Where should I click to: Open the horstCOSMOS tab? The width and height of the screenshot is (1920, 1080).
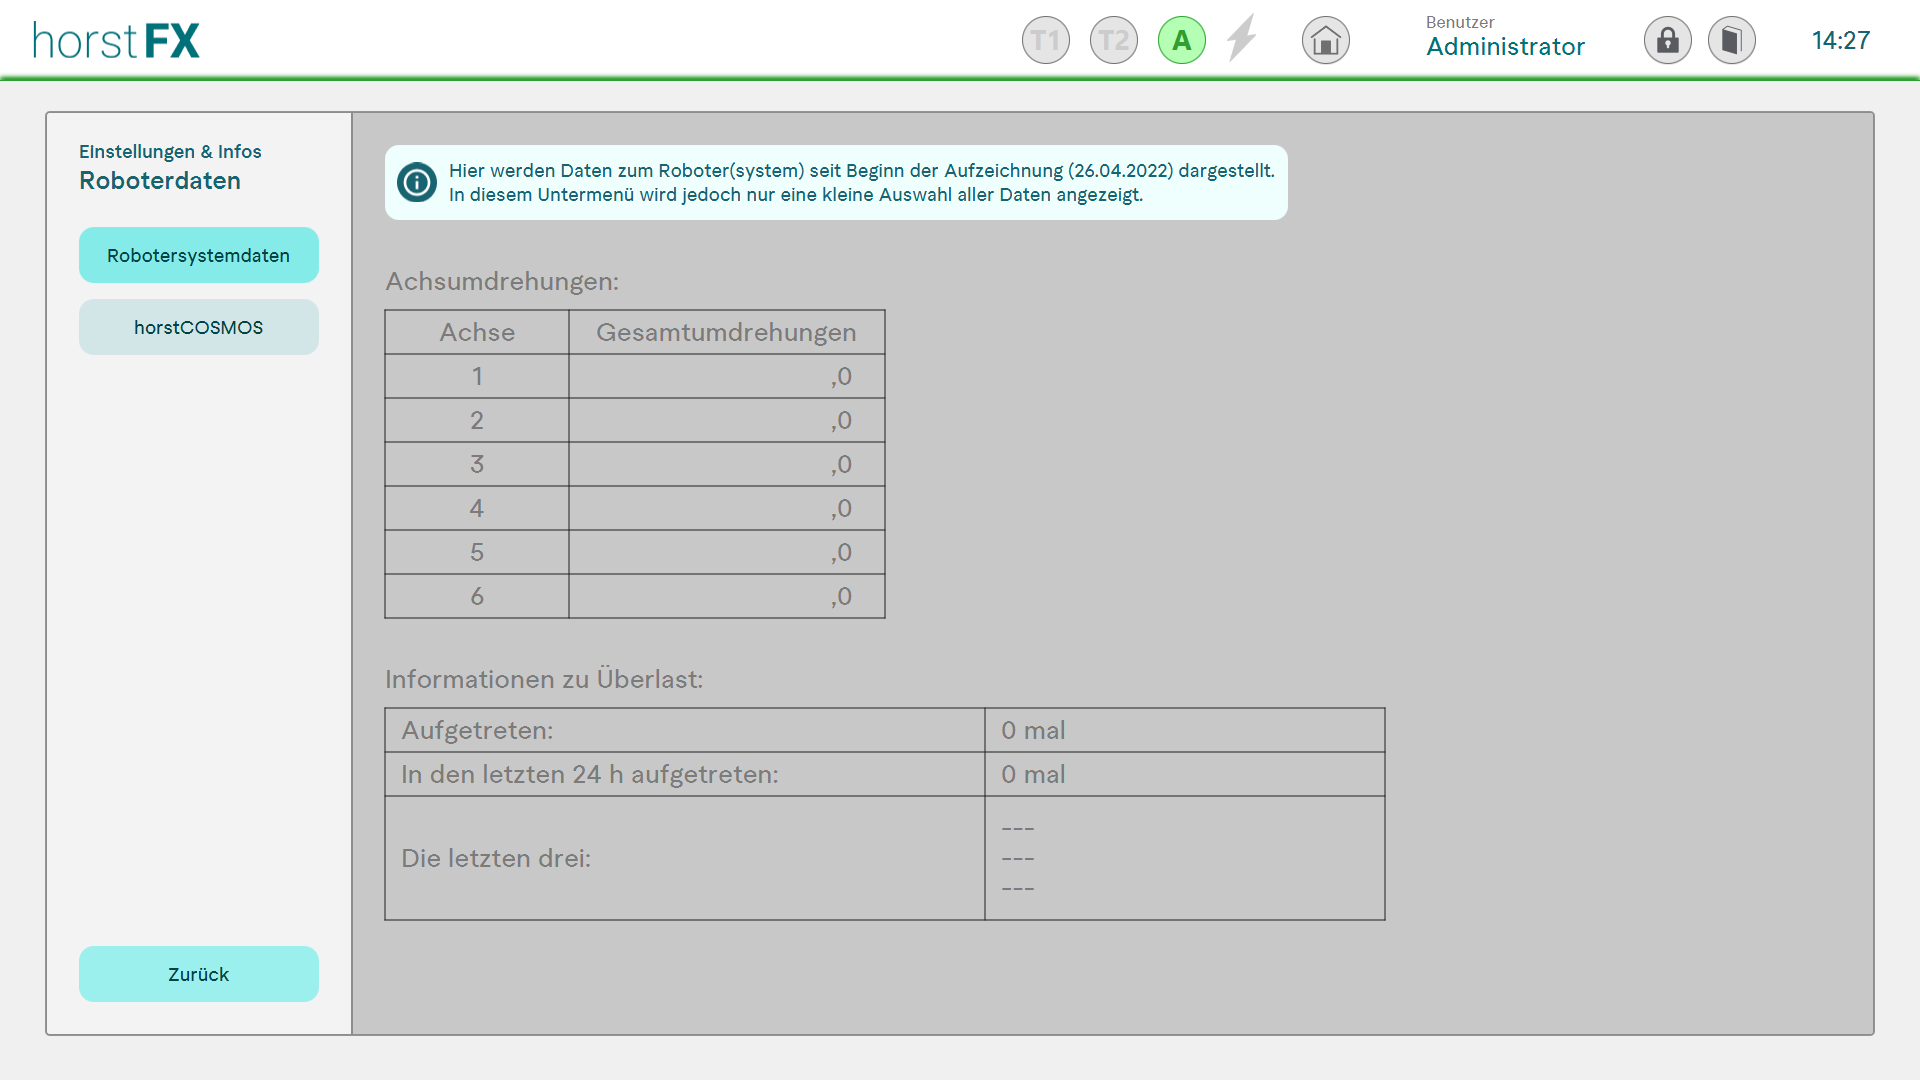coord(198,327)
